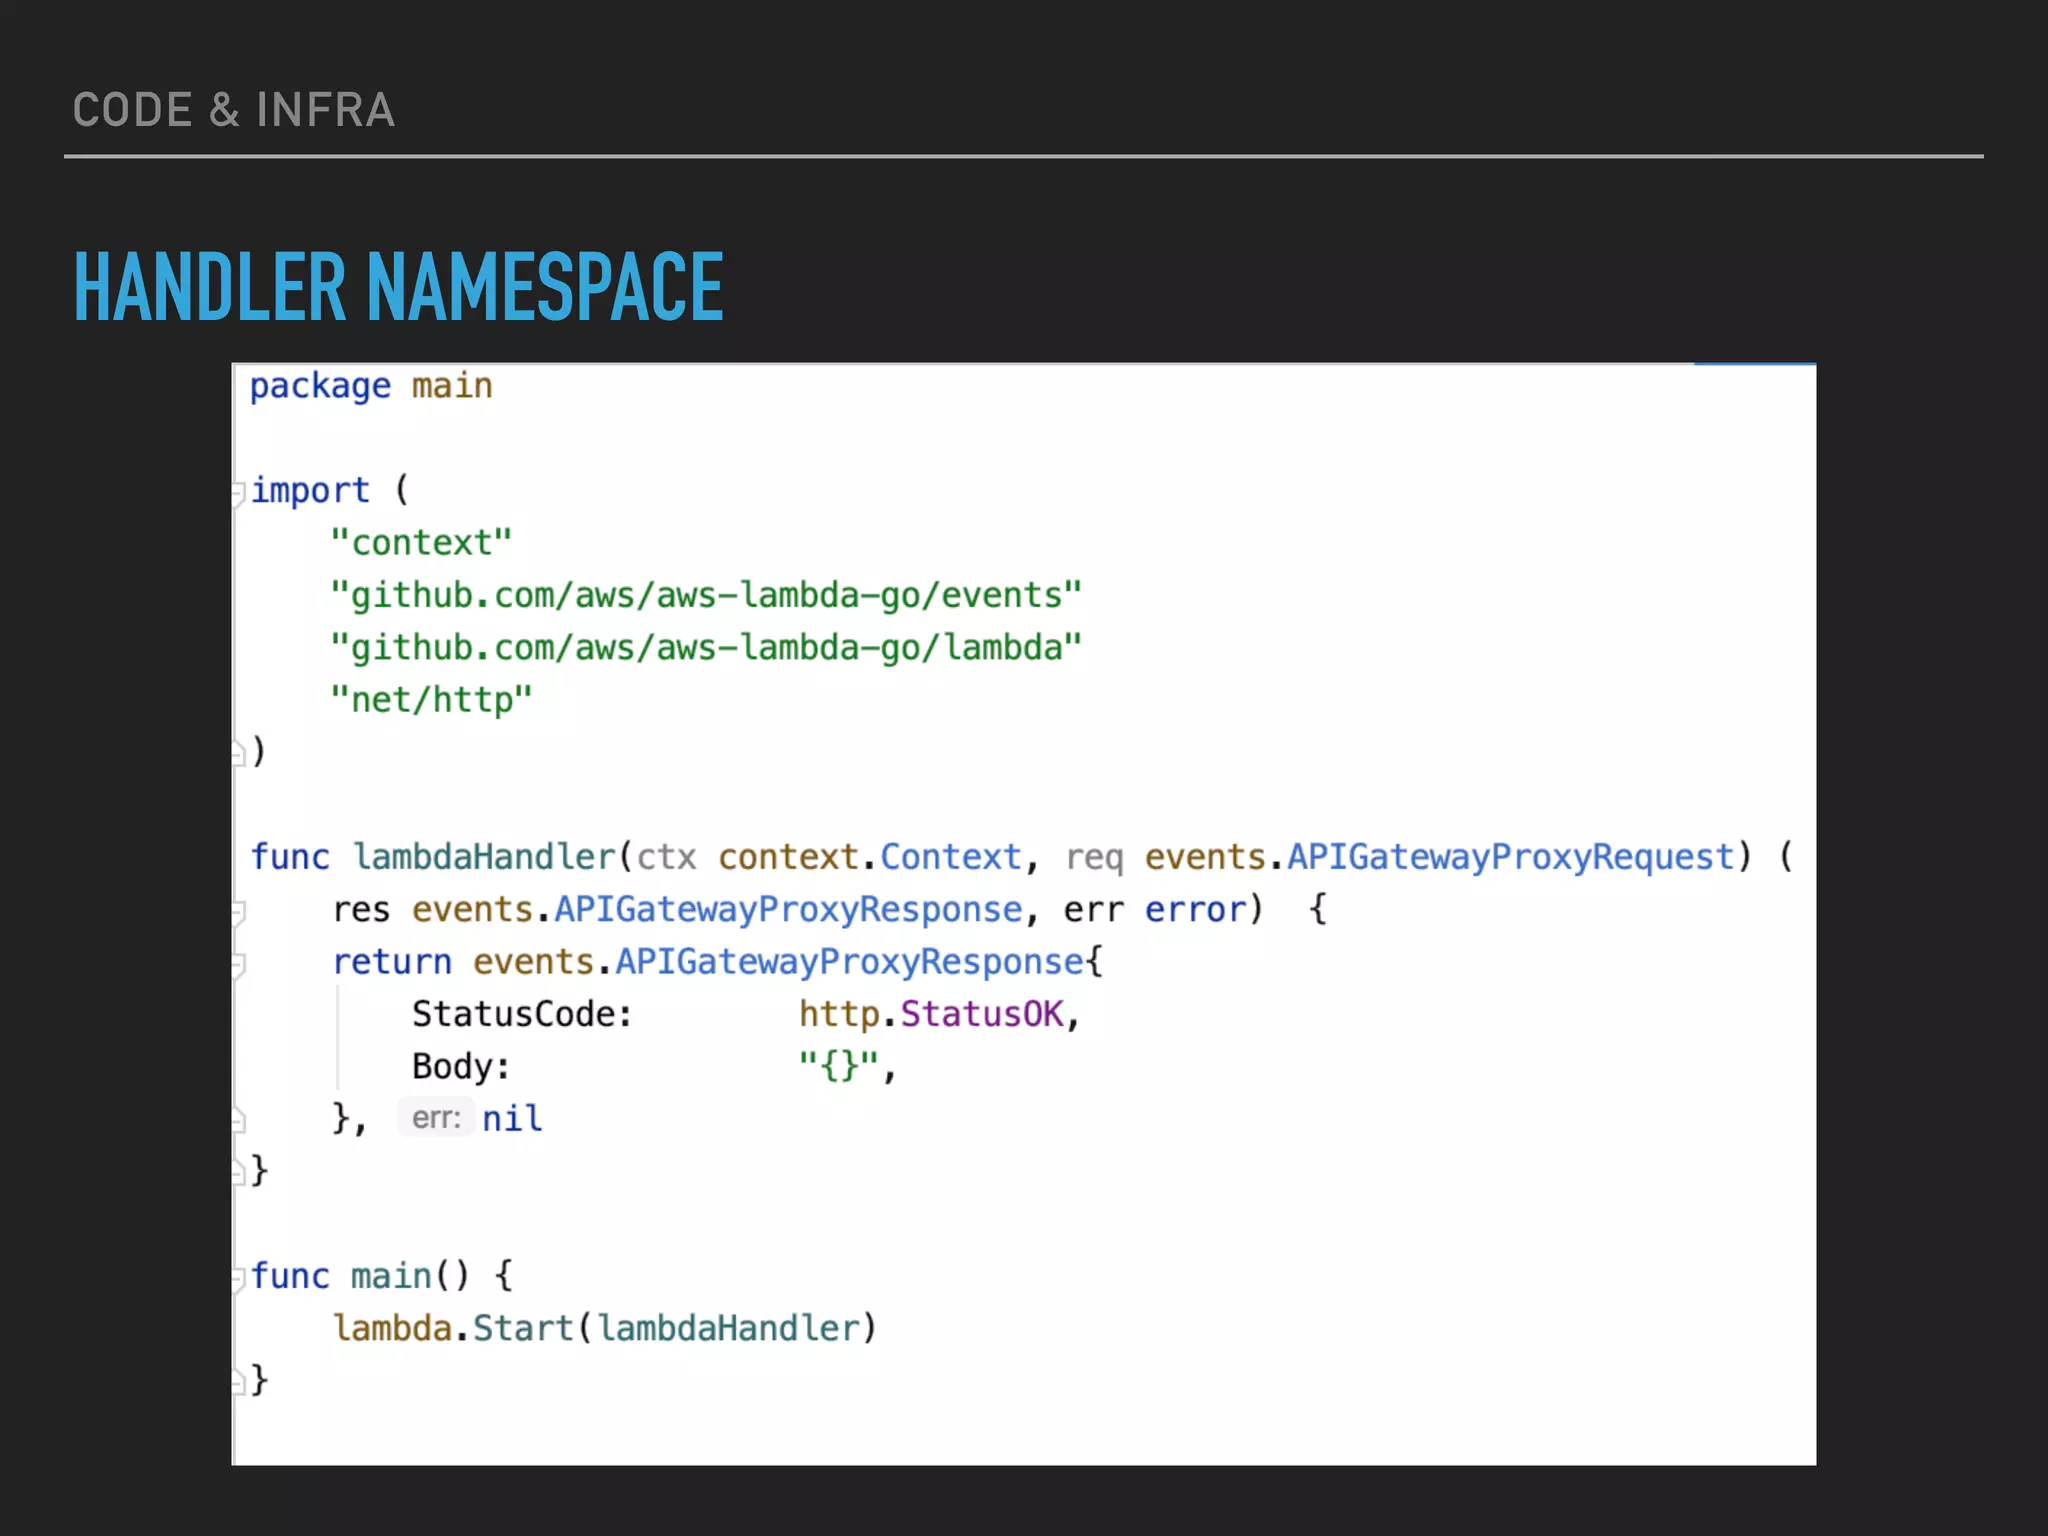Click the "net/http" import string

tap(432, 700)
